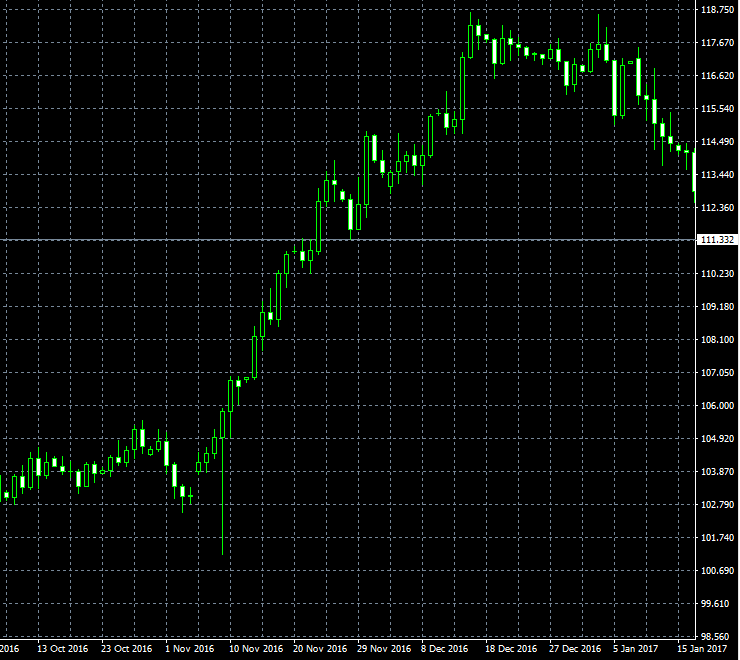
Task: Click the 1 Nov 2016 date label
Action: click(190, 649)
